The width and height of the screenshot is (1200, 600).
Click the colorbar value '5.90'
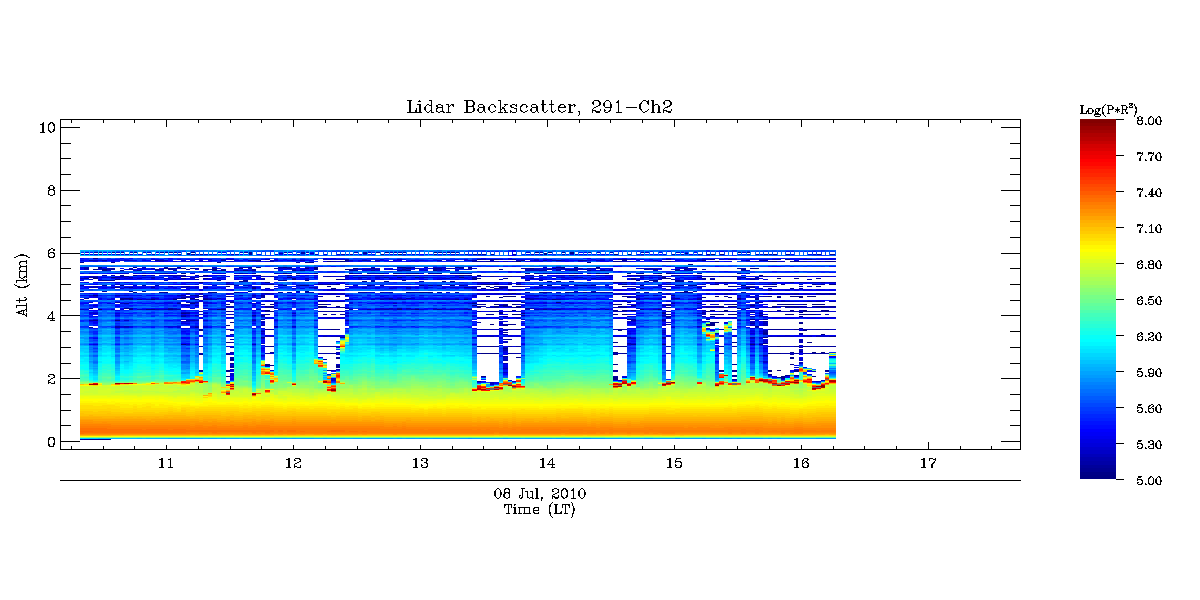[1149, 373]
